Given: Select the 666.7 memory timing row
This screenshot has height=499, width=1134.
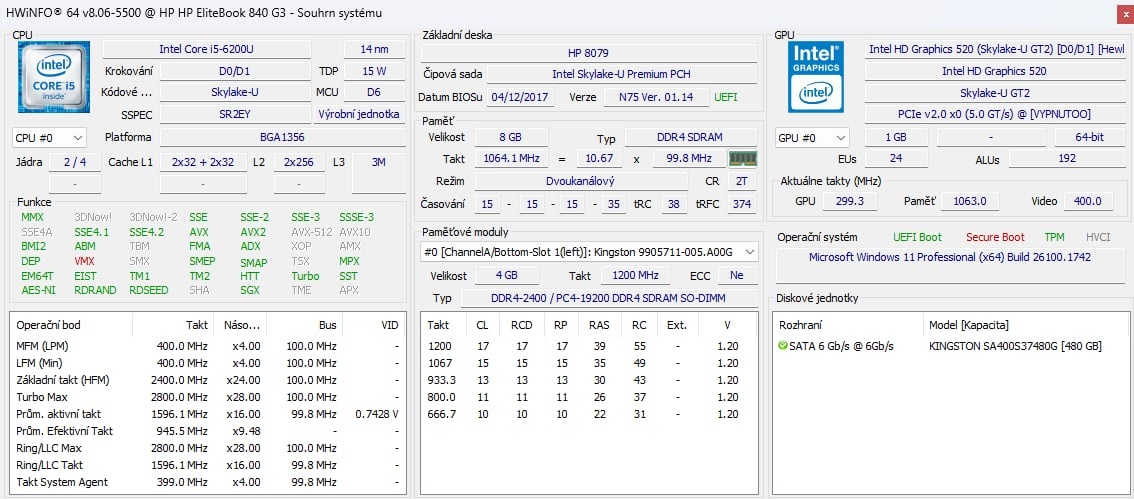Looking at the screenshot, I should coord(589,414).
